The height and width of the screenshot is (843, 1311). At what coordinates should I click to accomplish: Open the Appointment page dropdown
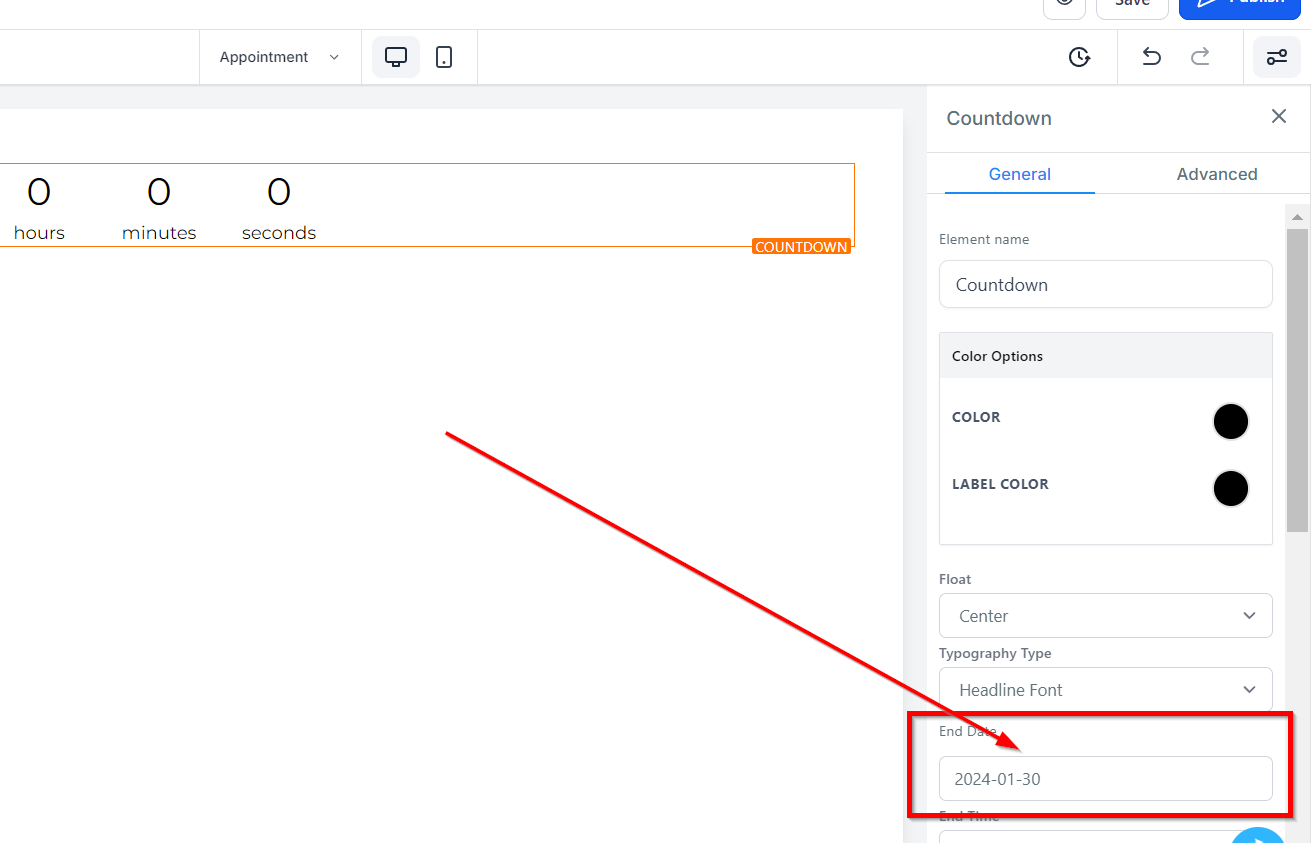pyautogui.click(x=279, y=57)
